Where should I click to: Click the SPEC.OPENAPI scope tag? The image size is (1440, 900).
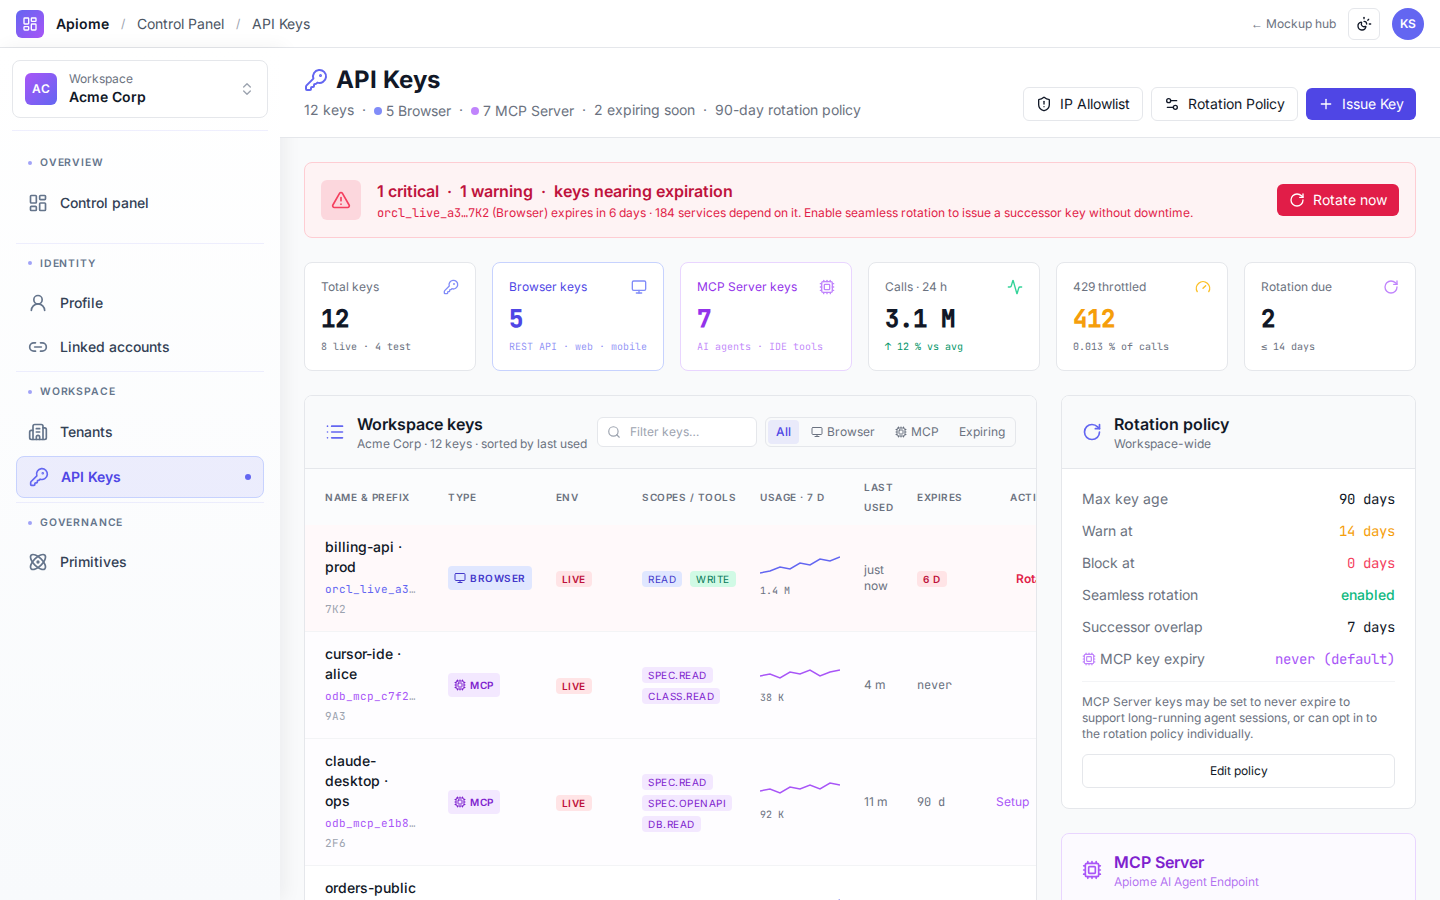pyautogui.click(x=687, y=803)
